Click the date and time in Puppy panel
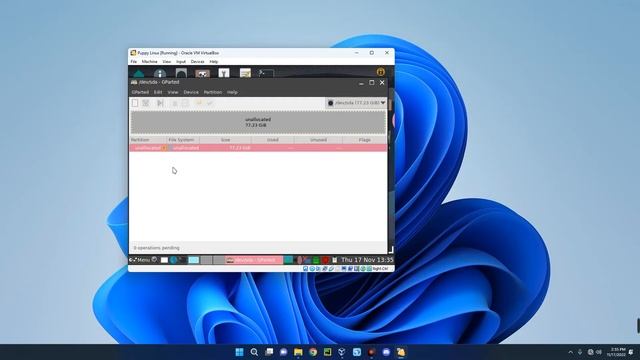640x360 pixels. [367, 260]
